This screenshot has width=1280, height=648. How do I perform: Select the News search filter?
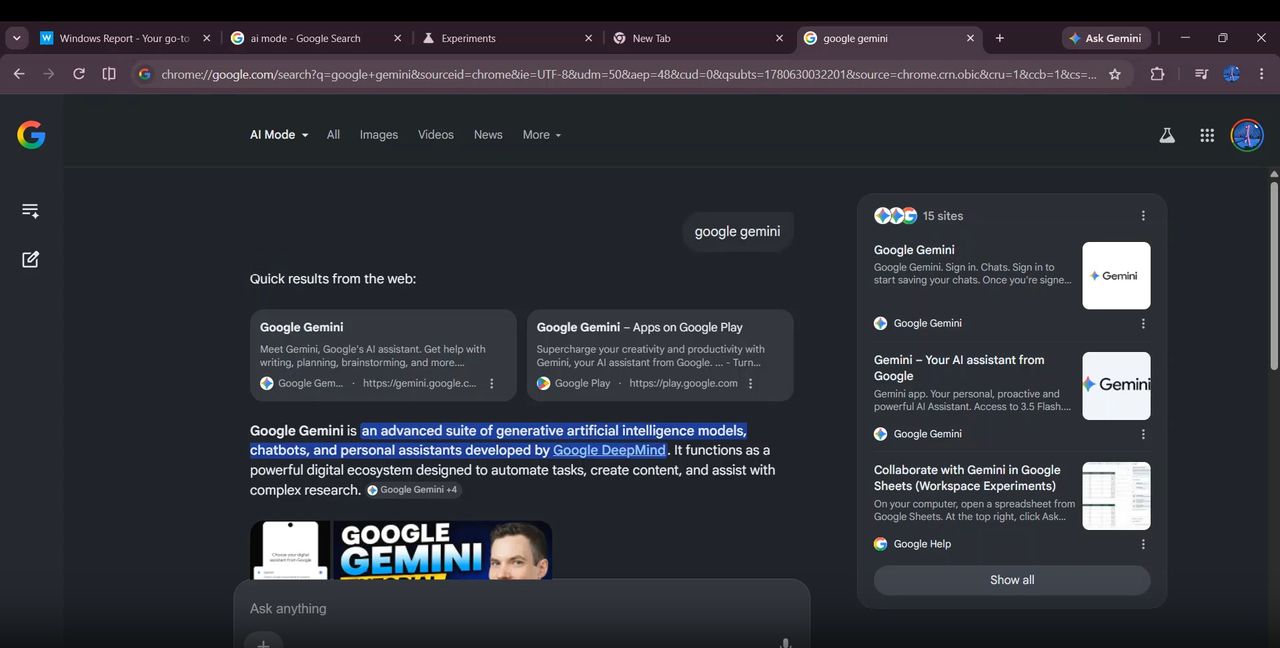coord(488,135)
